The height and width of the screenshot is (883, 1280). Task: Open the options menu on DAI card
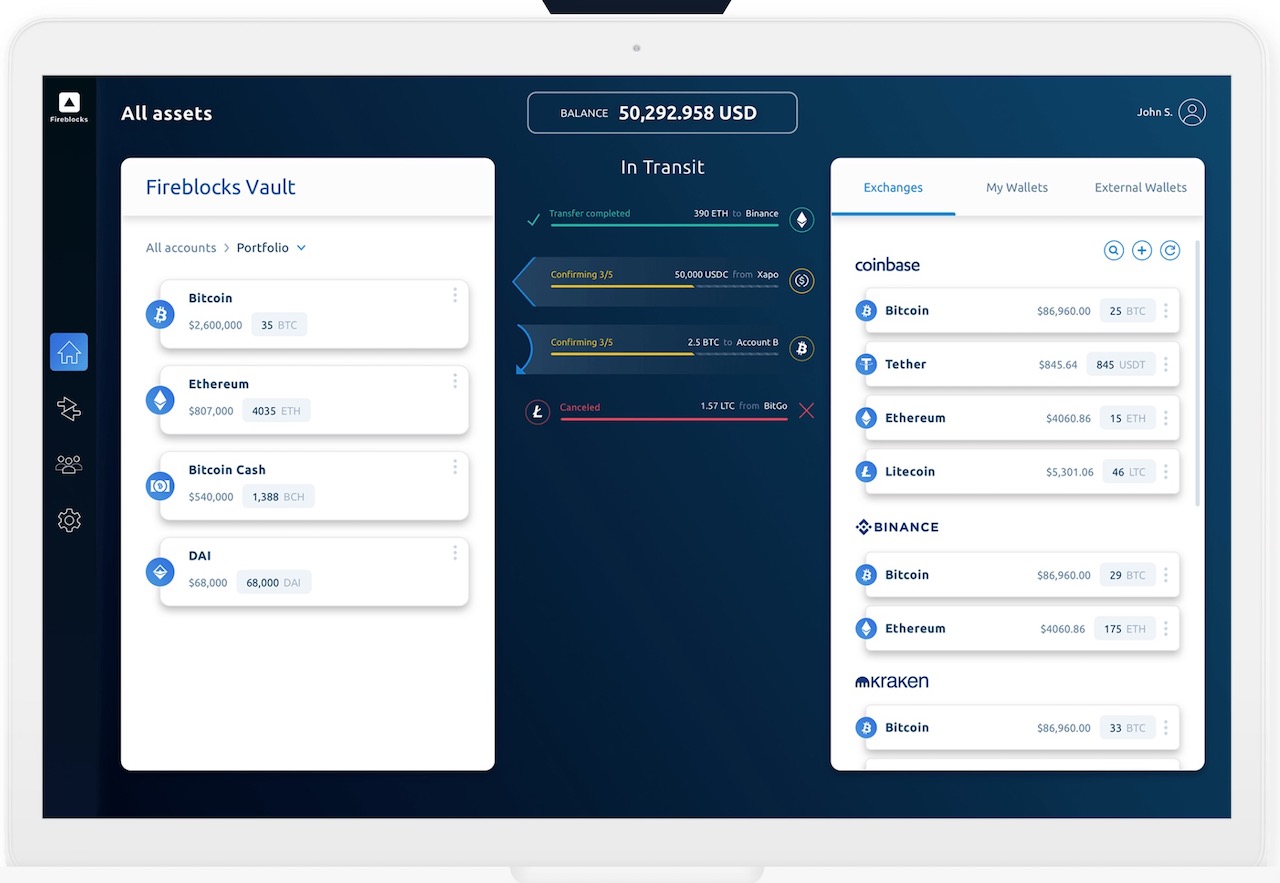click(x=455, y=553)
